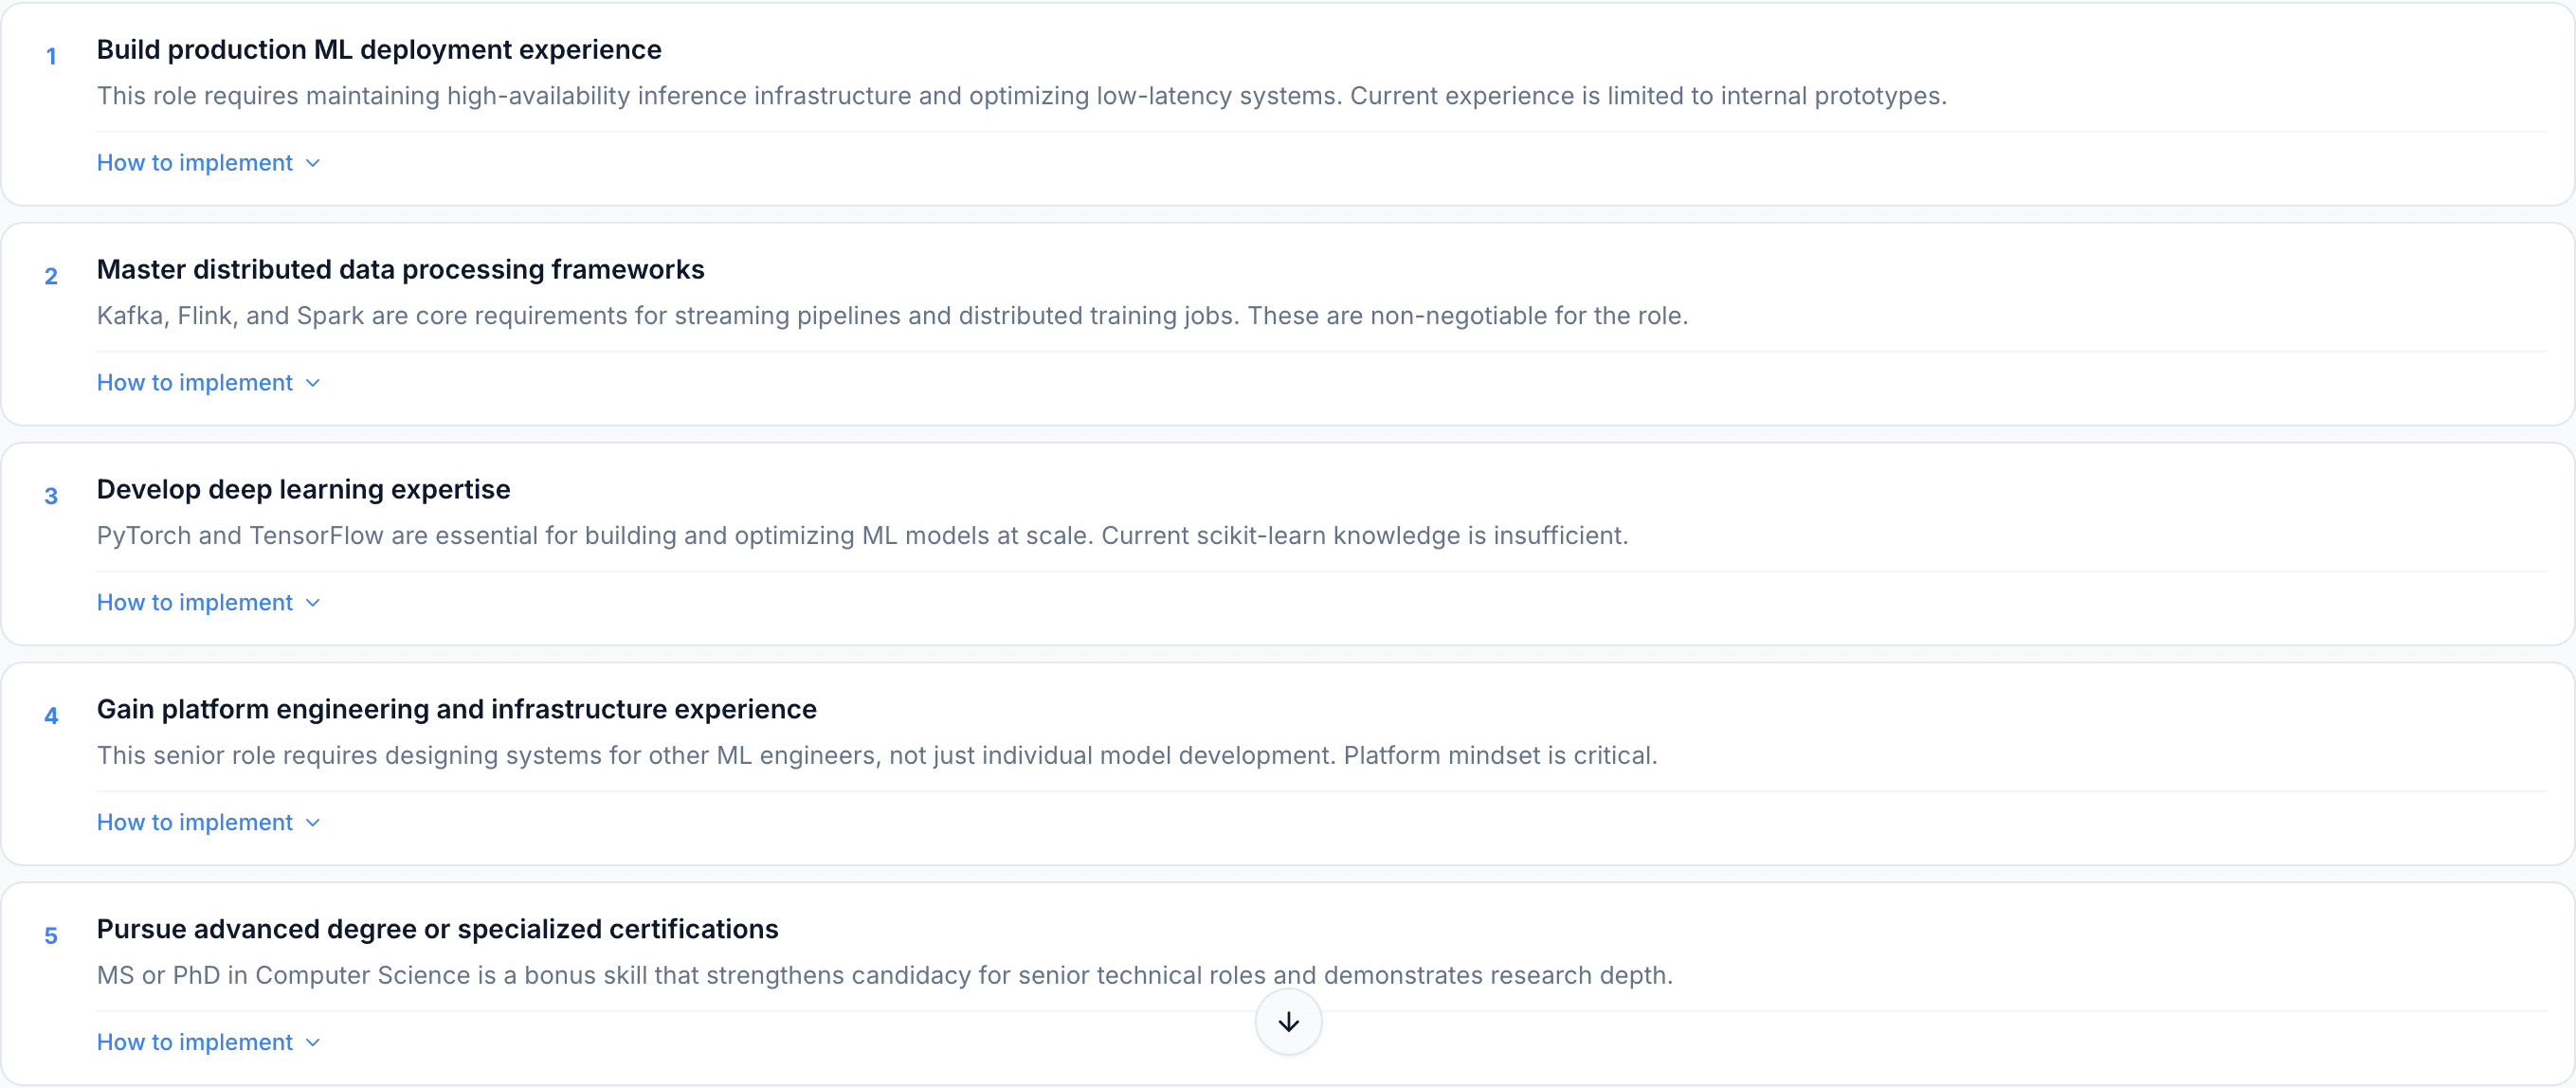Click chevron beside third How to implement
The height and width of the screenshot is (1088, 2576).
(x=313, y=604)
